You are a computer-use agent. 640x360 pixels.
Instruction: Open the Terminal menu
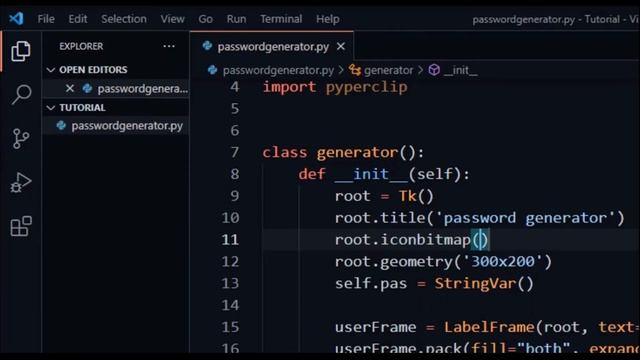coord(281,19)
